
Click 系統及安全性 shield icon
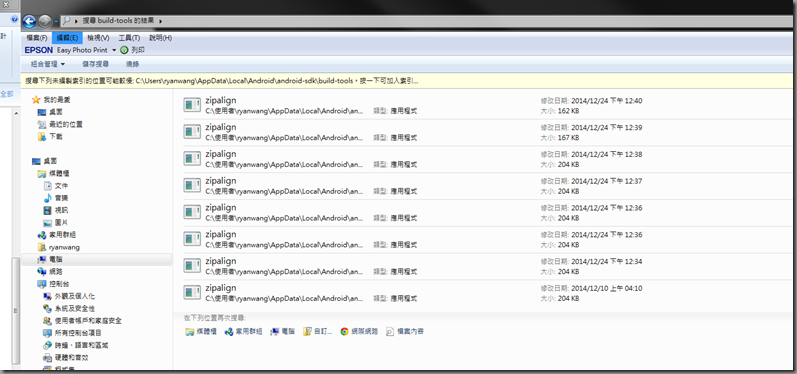[x=47, y=308]
